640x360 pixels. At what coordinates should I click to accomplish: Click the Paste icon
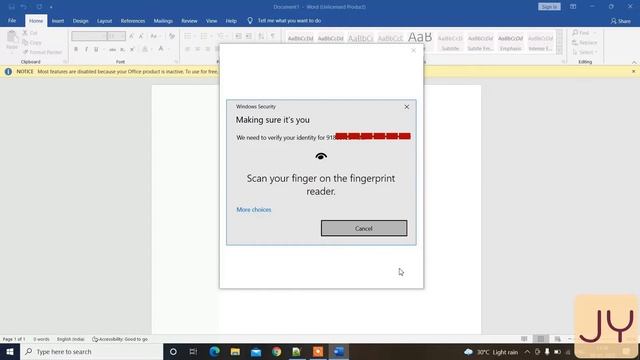[x=12, y=37]
